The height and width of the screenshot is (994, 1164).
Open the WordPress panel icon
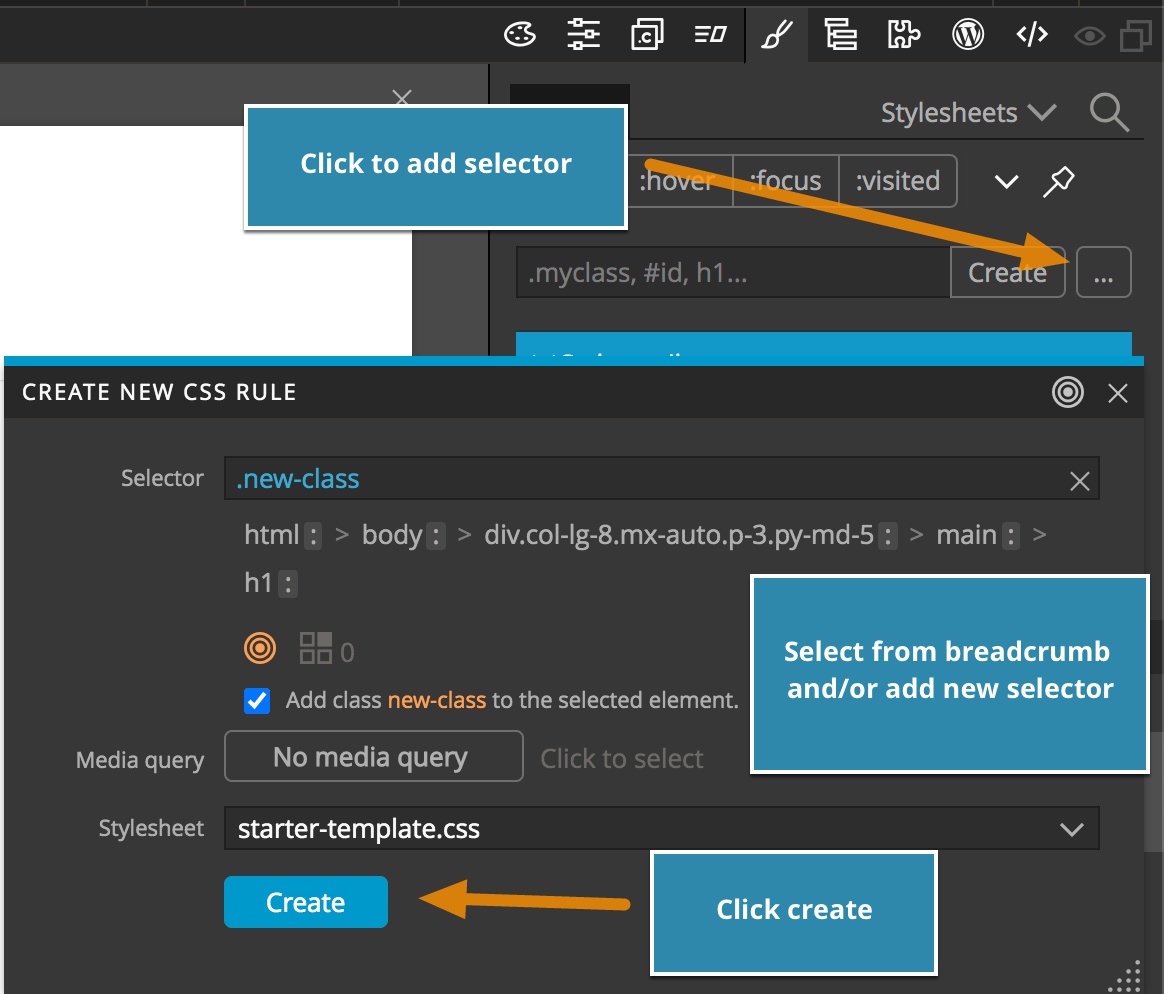(967, 34)
